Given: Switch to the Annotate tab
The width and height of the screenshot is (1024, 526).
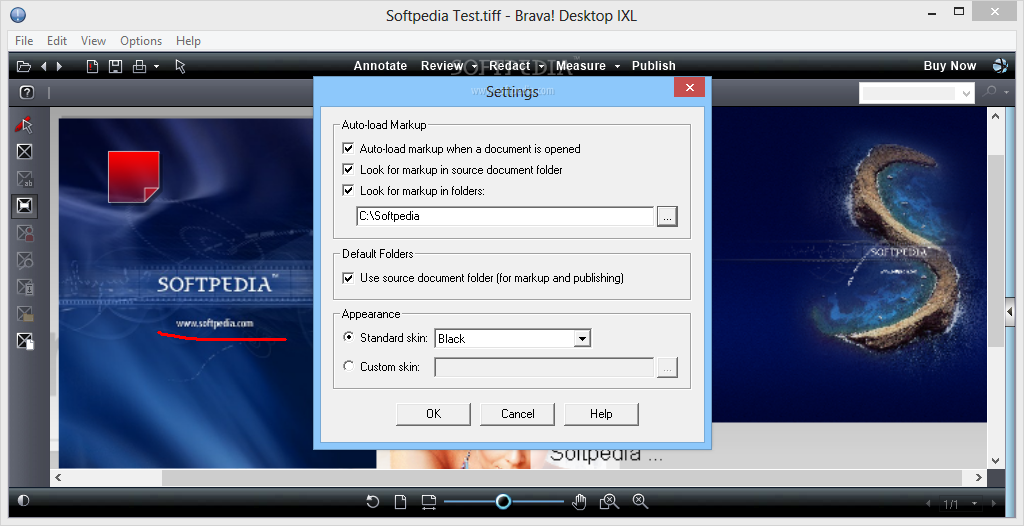Looking at the screenshot, I should tap(380, 66).
